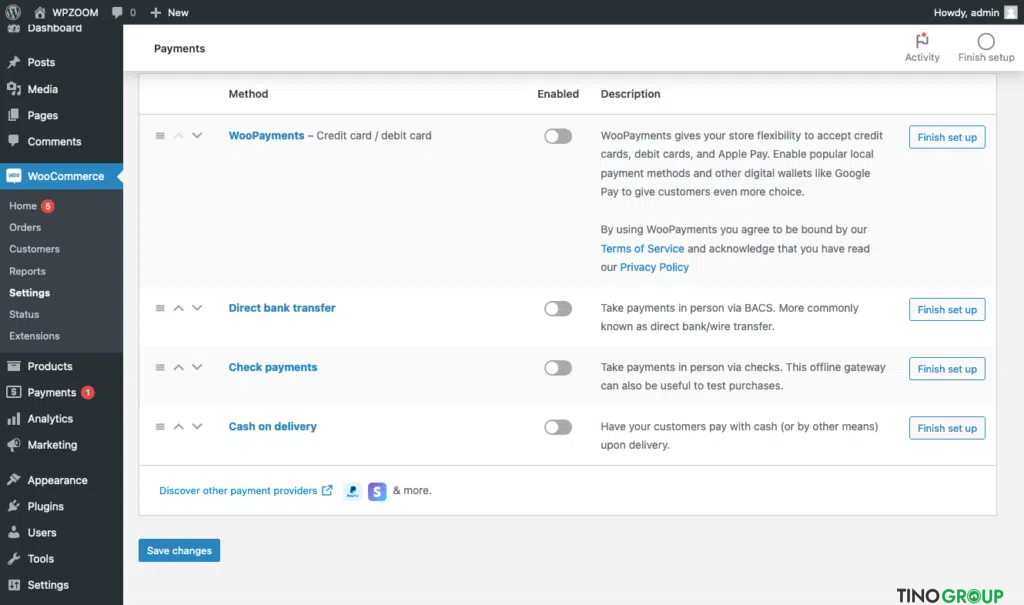1024x605 pixels.
Task: Click the Analytics bar chart icon
Action: (x=14, y=419)
